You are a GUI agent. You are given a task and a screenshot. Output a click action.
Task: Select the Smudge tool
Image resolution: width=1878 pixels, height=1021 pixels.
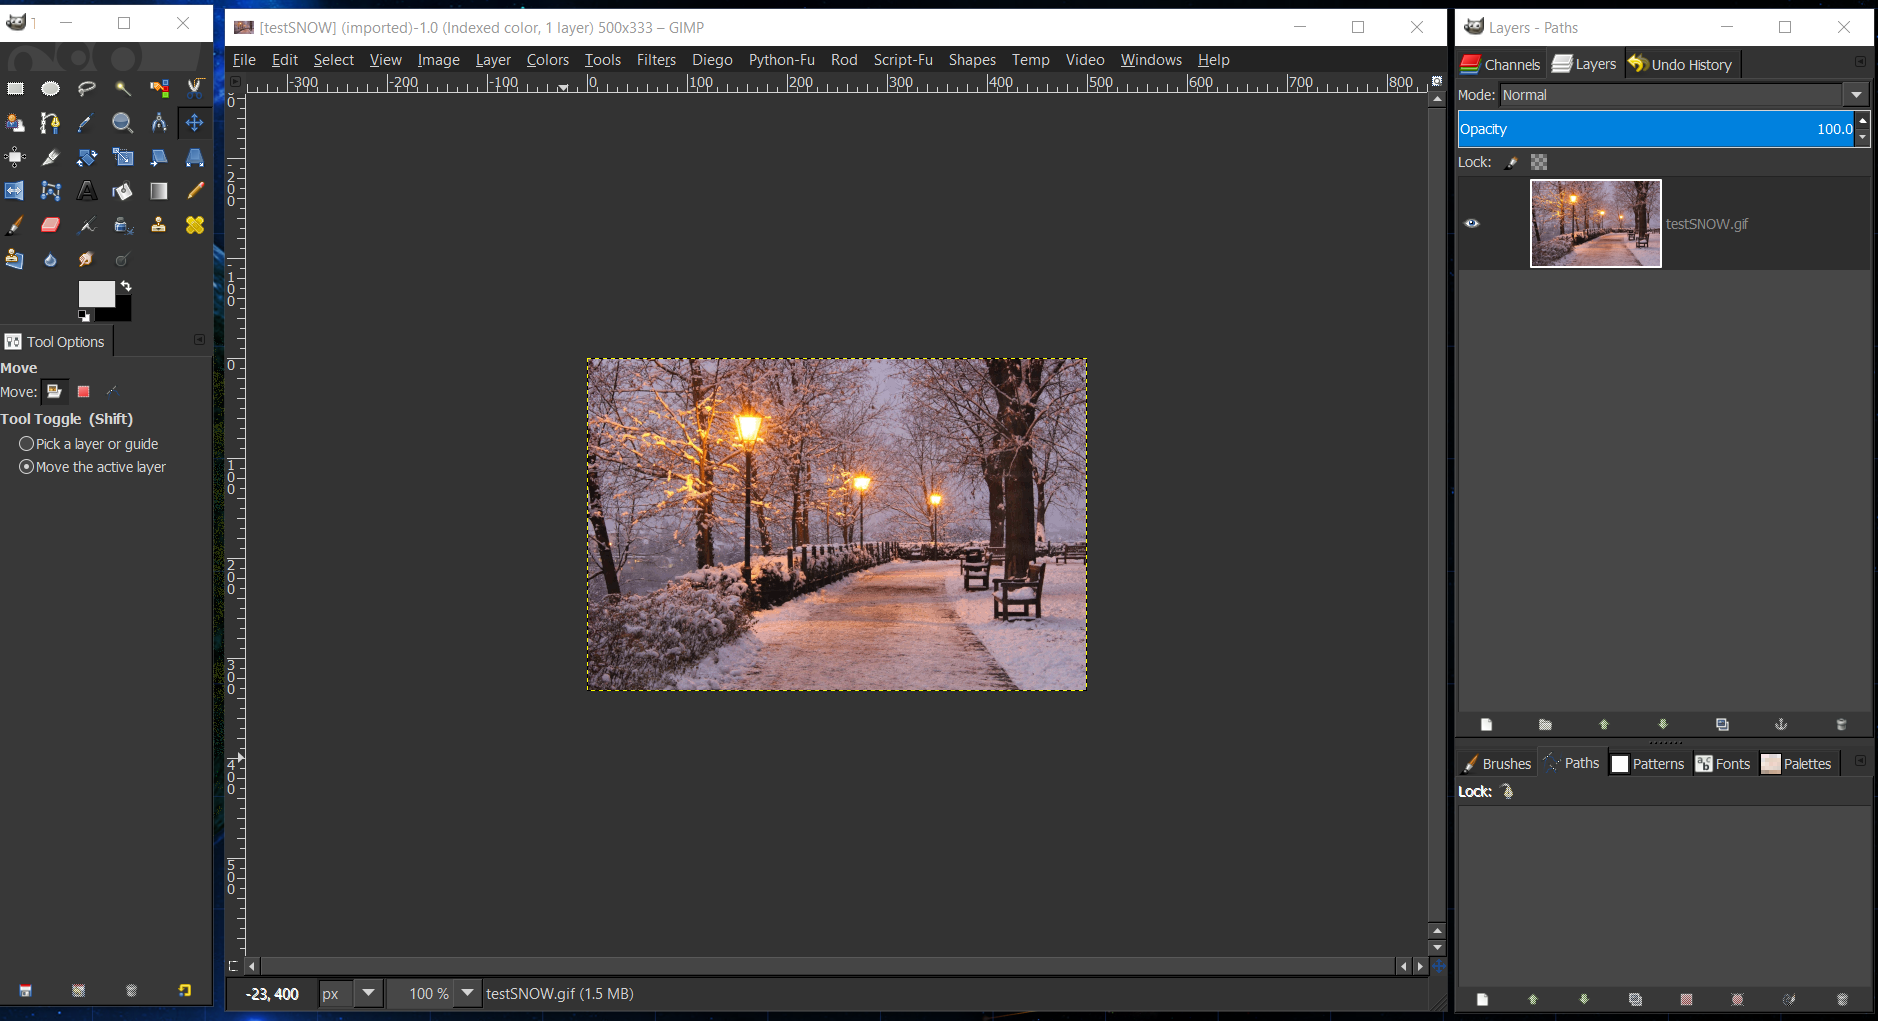(87, 260)
